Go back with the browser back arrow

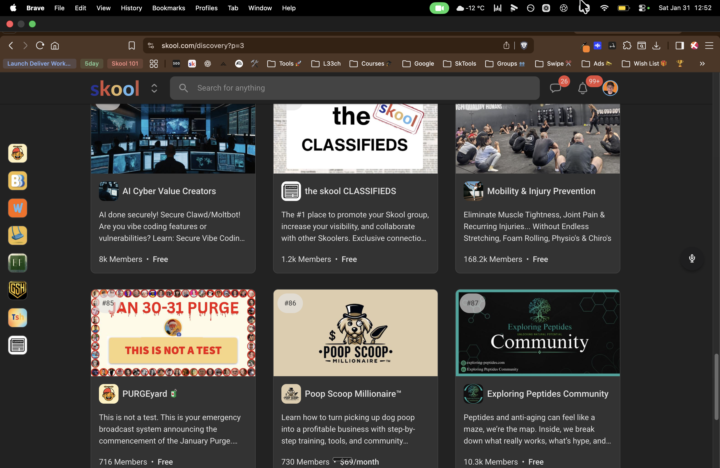pyautogui.click(x=11, y=45)
